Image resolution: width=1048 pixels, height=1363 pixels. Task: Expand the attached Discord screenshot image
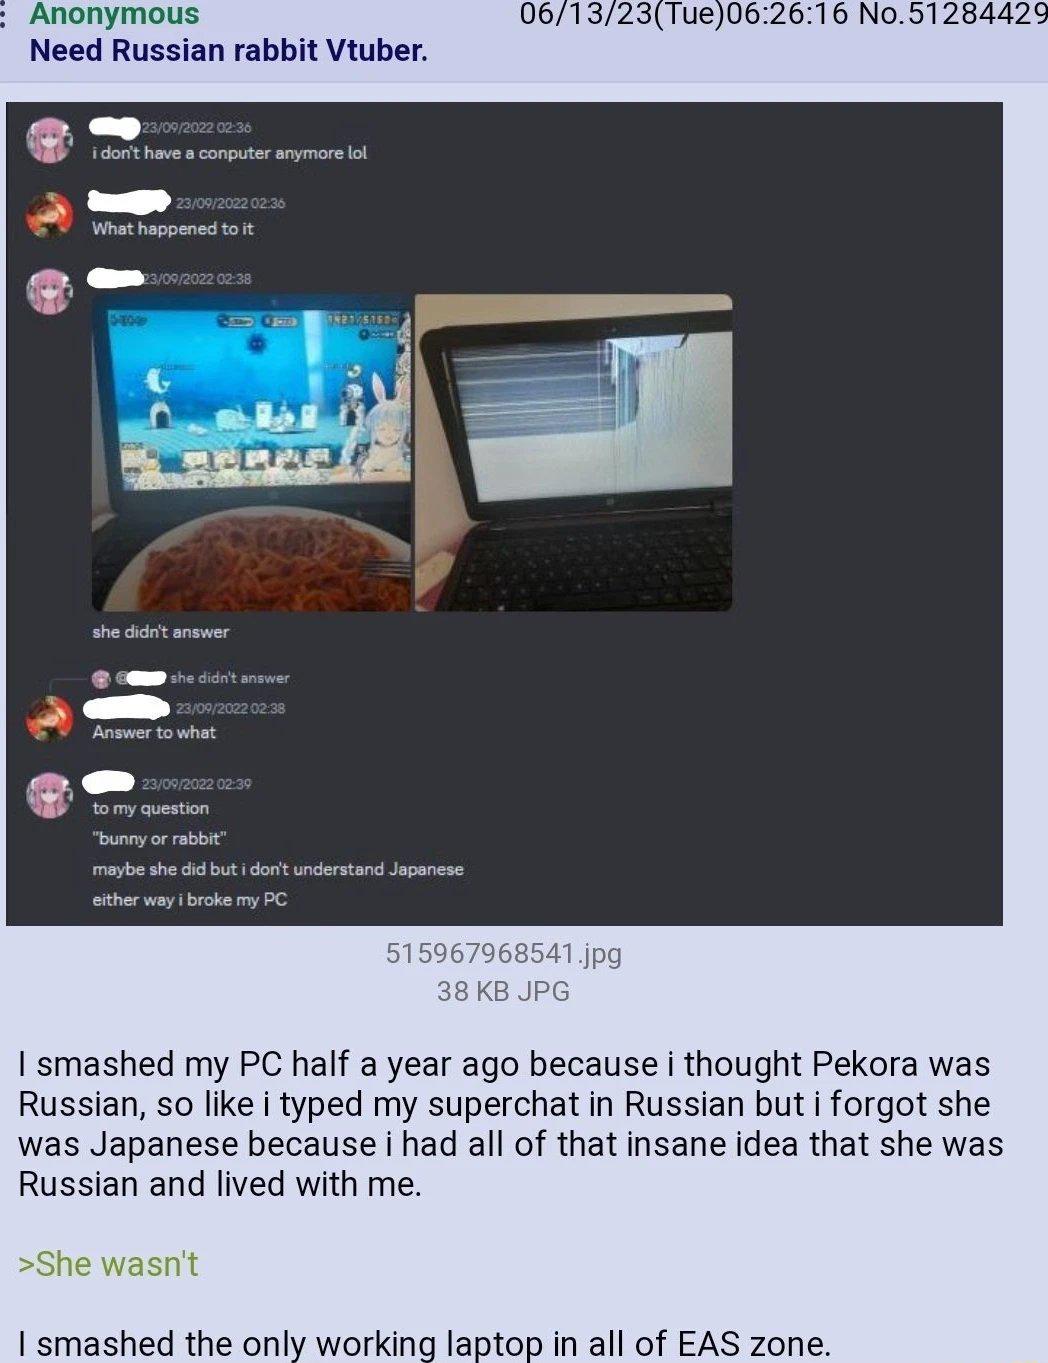pyautogui.click(x=504, y=513)
